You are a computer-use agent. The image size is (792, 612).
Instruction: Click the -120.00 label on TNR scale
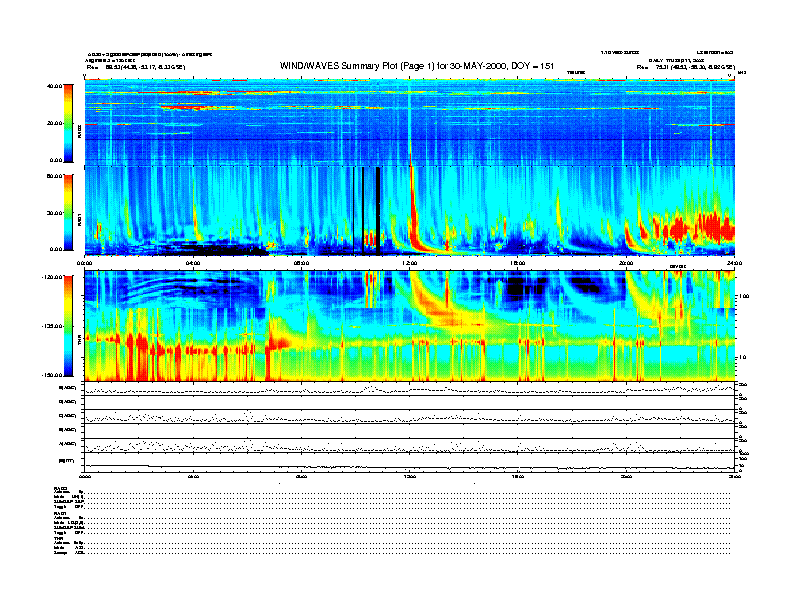53,277
